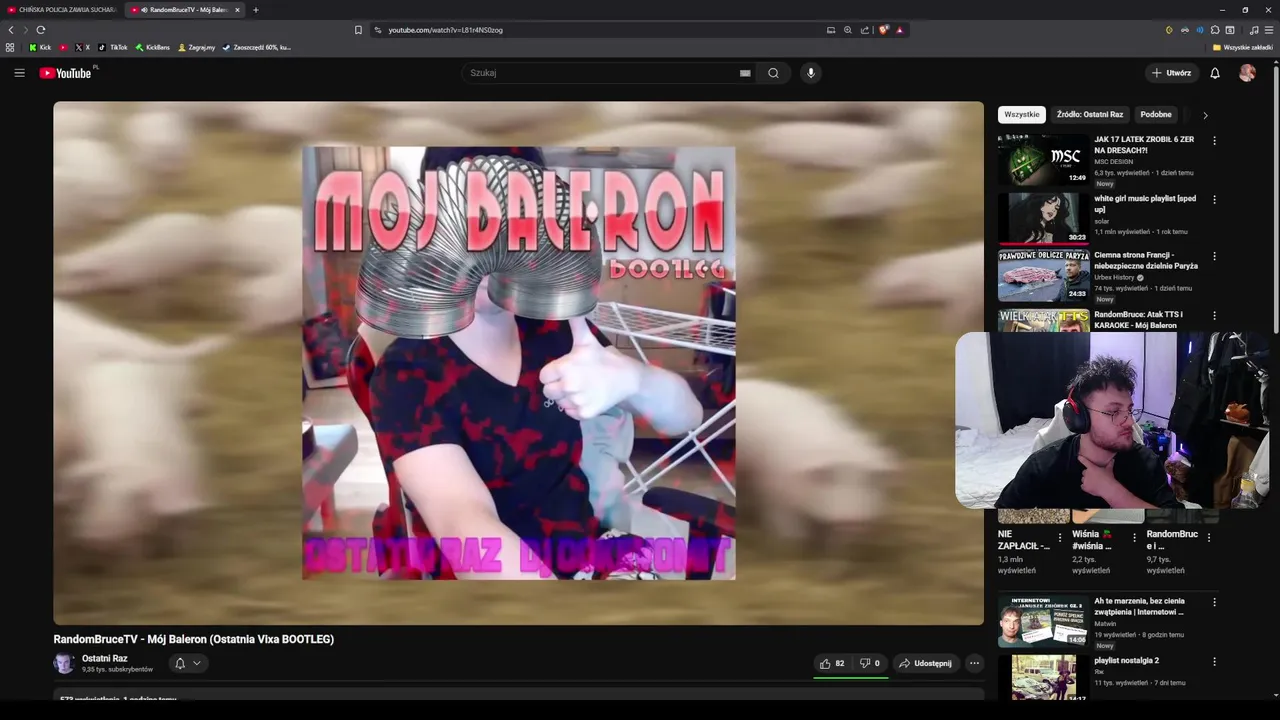Open Brave Shields lion icon
Viewport: 1280px width, 720px height.
[x=883, y=30]
